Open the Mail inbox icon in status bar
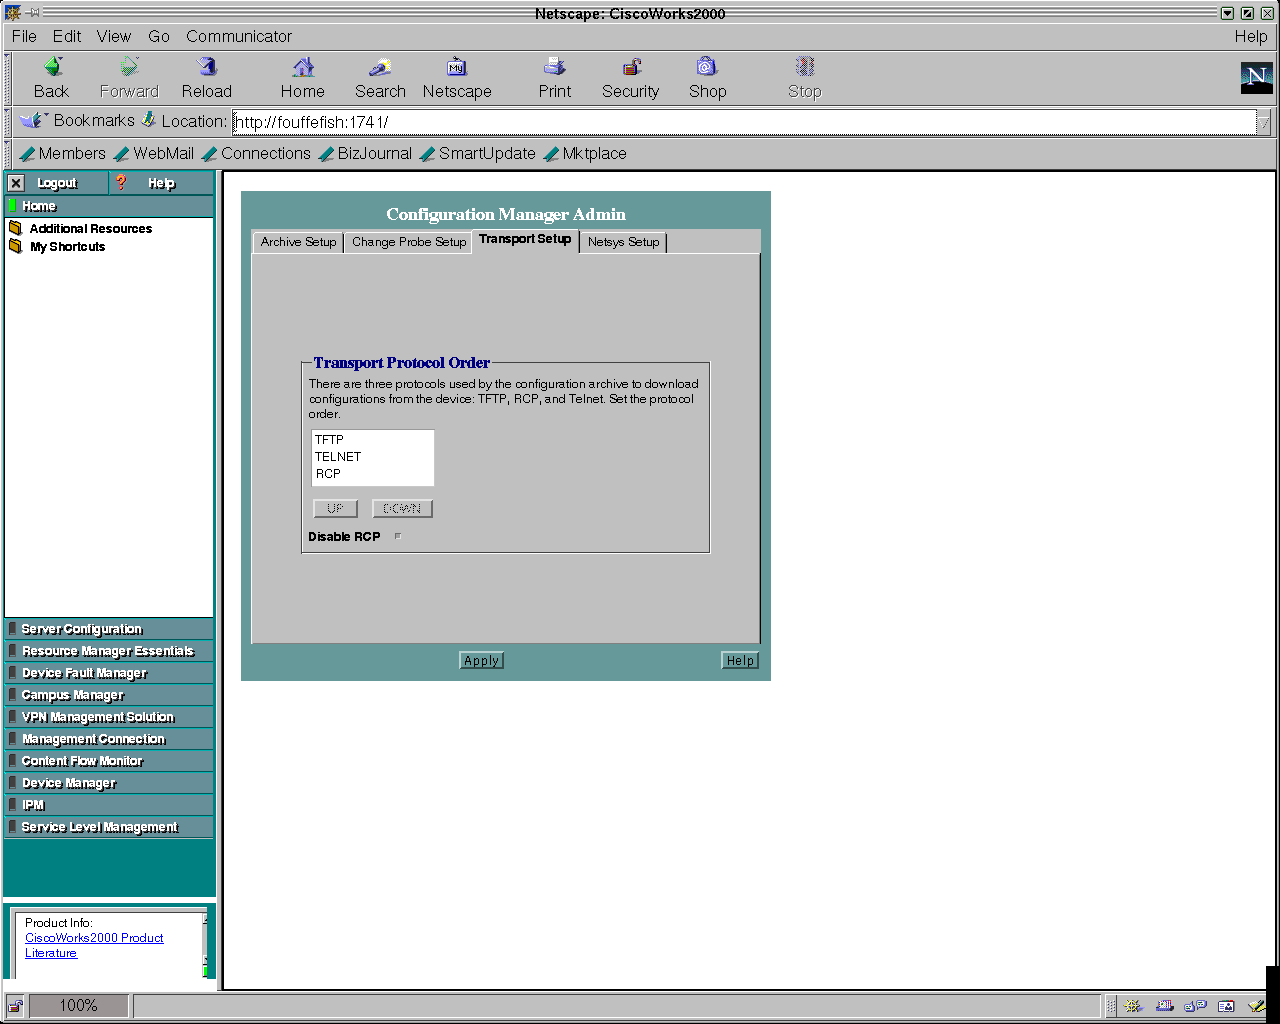The width and height of the screenshot is (1280, 1024). [x=1164, y=1006]
